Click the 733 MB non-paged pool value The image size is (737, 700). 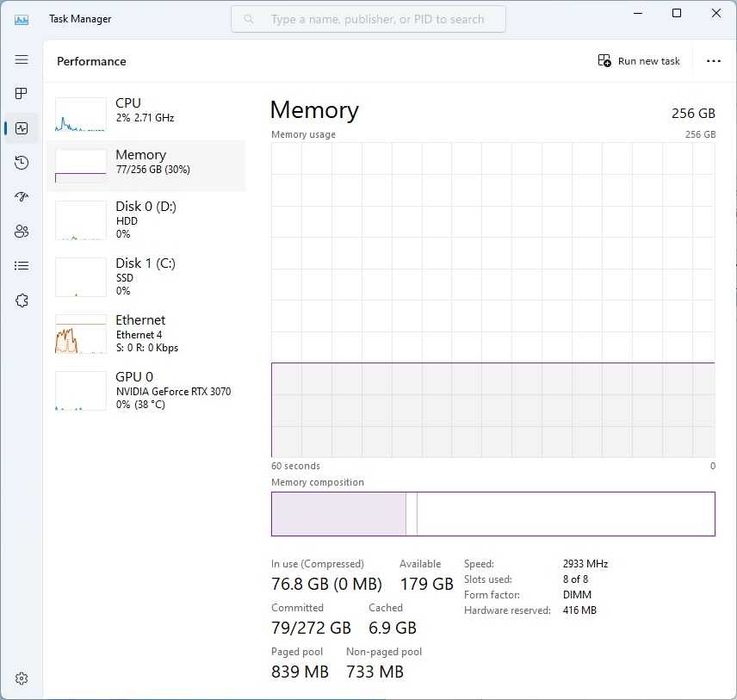tap(375, 671)
